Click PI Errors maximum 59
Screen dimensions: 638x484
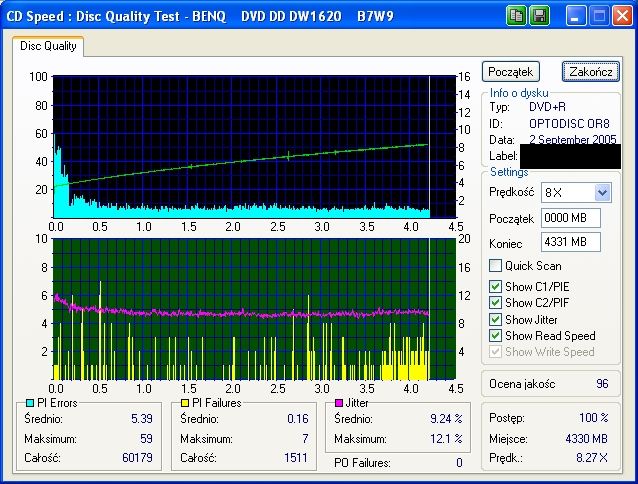pos(146,438)
